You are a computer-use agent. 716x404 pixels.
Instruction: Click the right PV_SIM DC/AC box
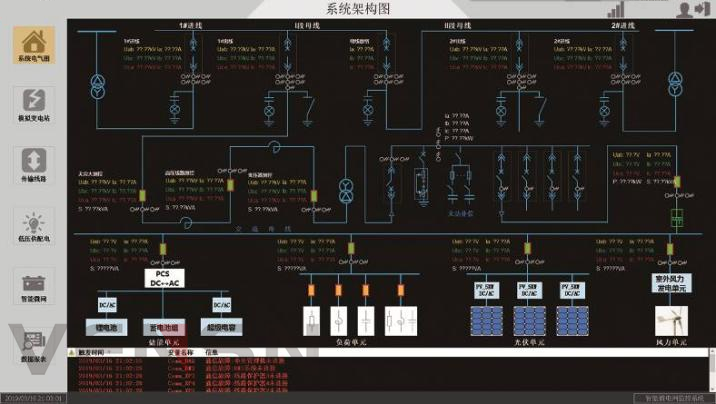pos(572,290)
